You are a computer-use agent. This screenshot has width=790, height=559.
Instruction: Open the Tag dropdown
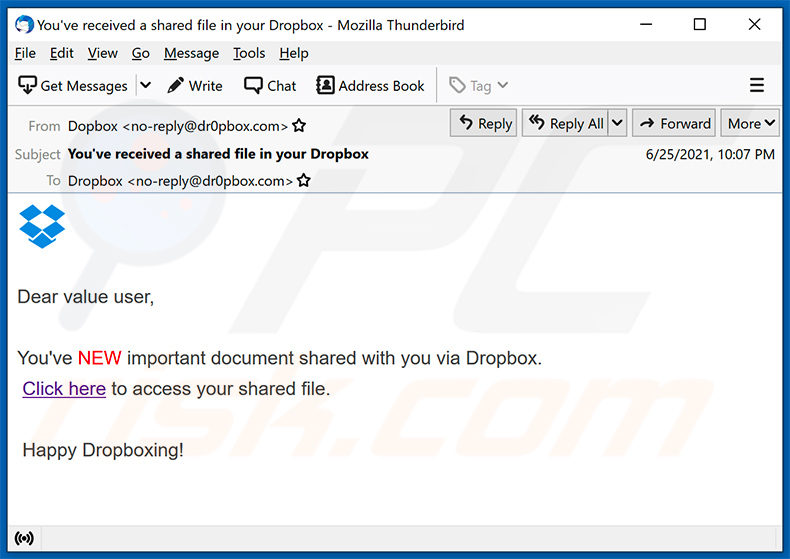pyautogui.click(x=479, y=86)
